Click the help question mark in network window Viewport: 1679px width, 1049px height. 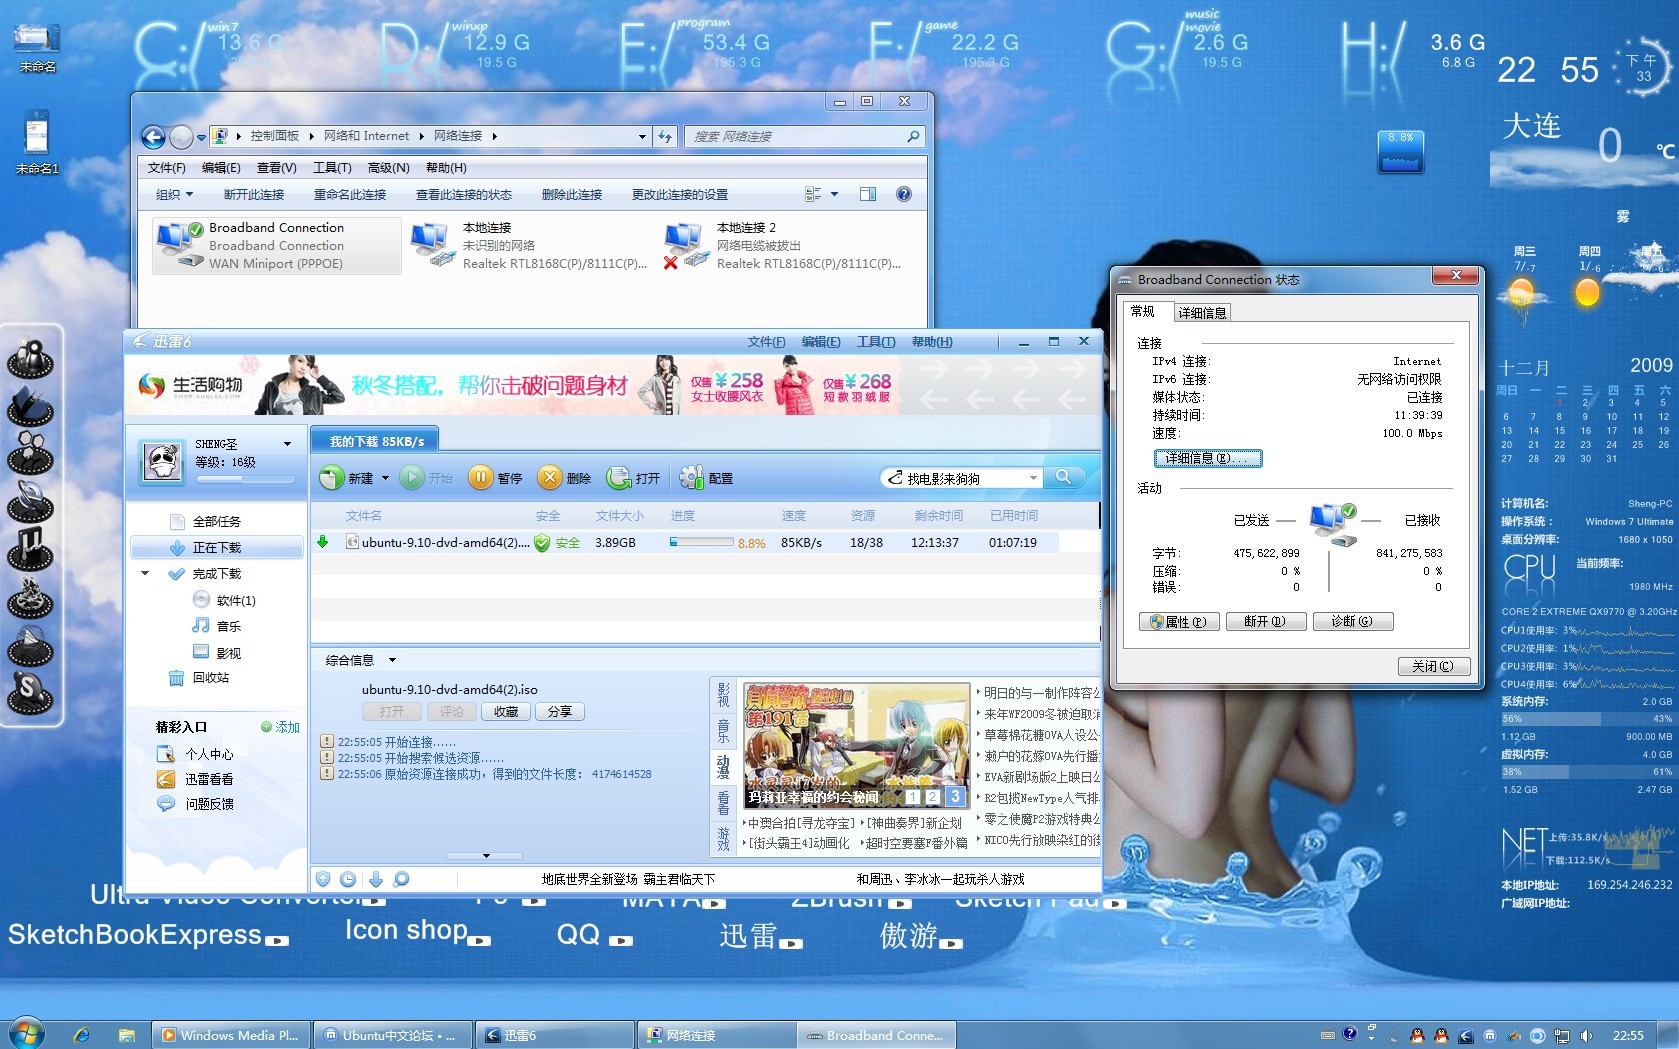pyautogui.click(x=904, y=194)
